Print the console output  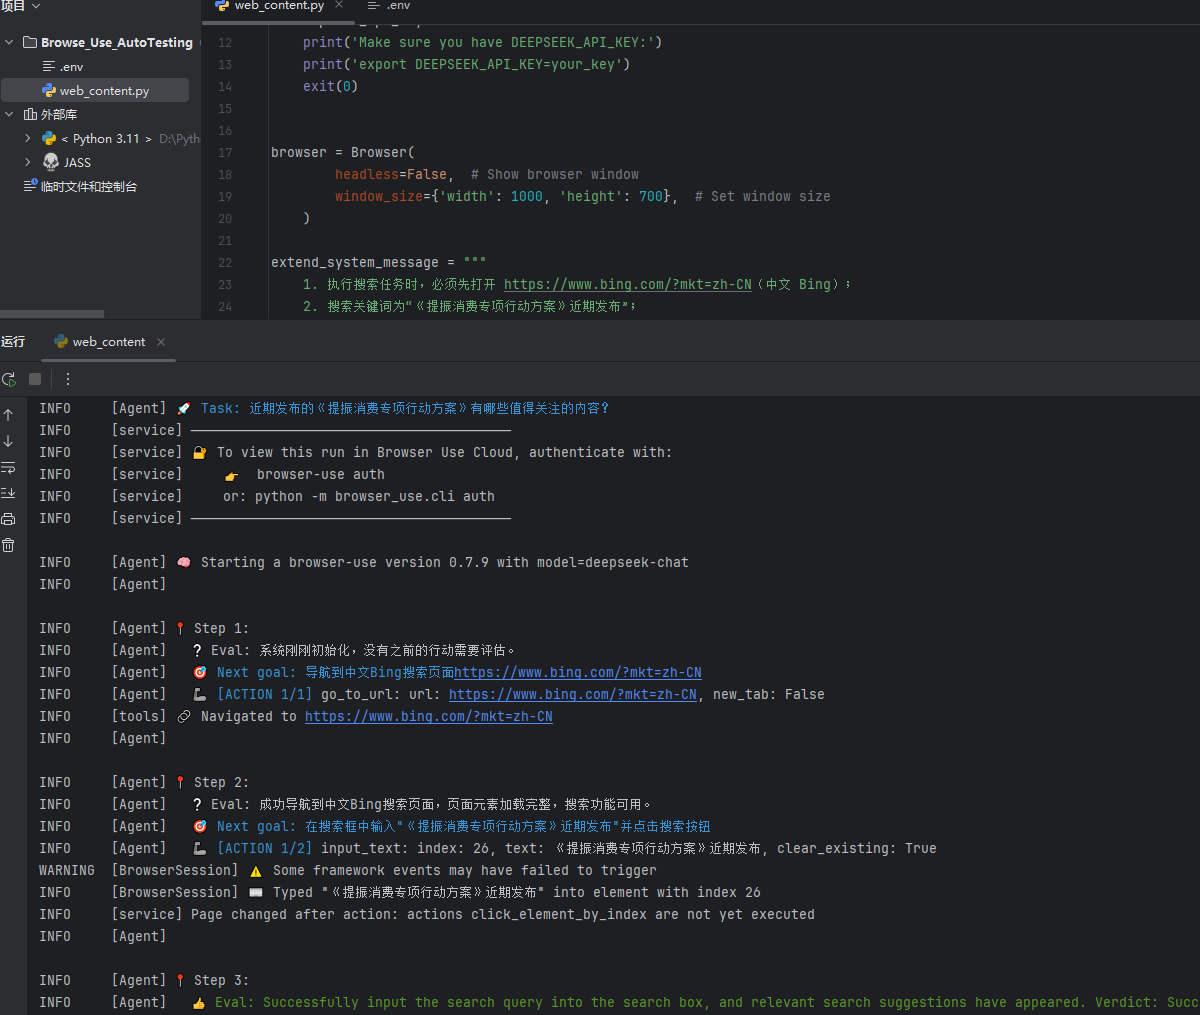click(8, 519)
